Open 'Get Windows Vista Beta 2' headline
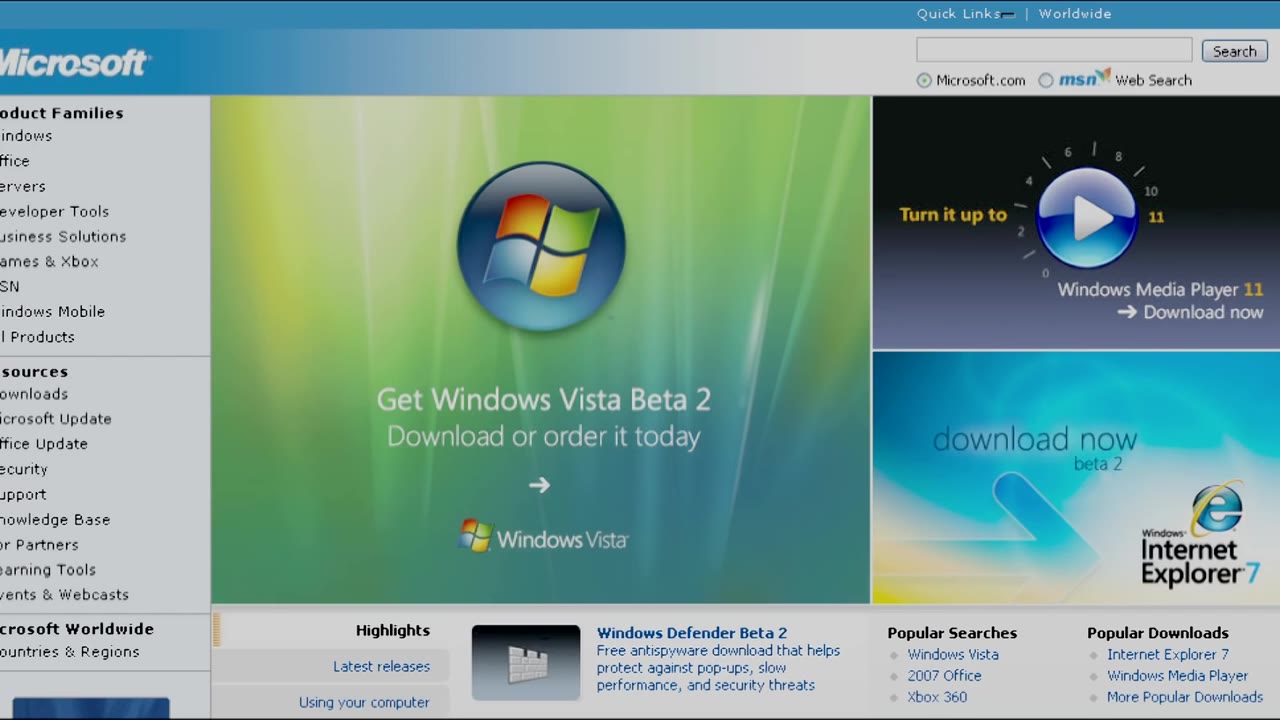This screenshot has height=720, width=1280. [x=544, y=400]
